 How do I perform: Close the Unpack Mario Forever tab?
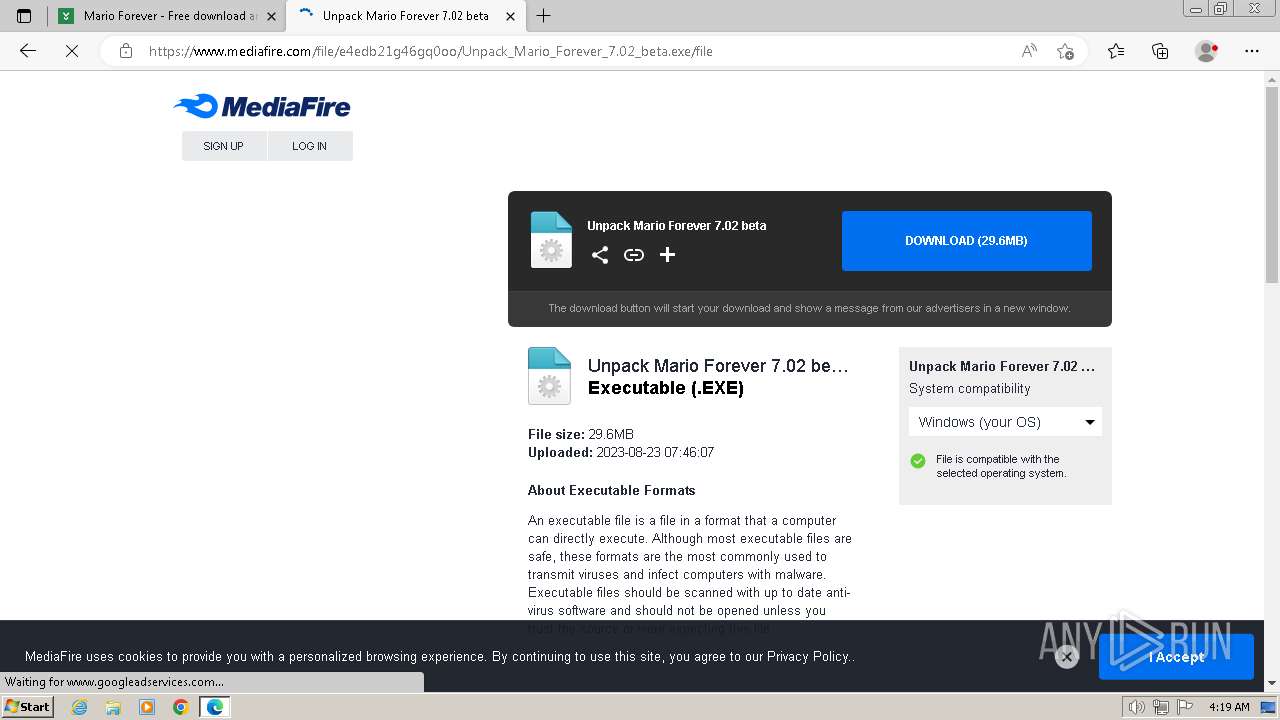510,16
